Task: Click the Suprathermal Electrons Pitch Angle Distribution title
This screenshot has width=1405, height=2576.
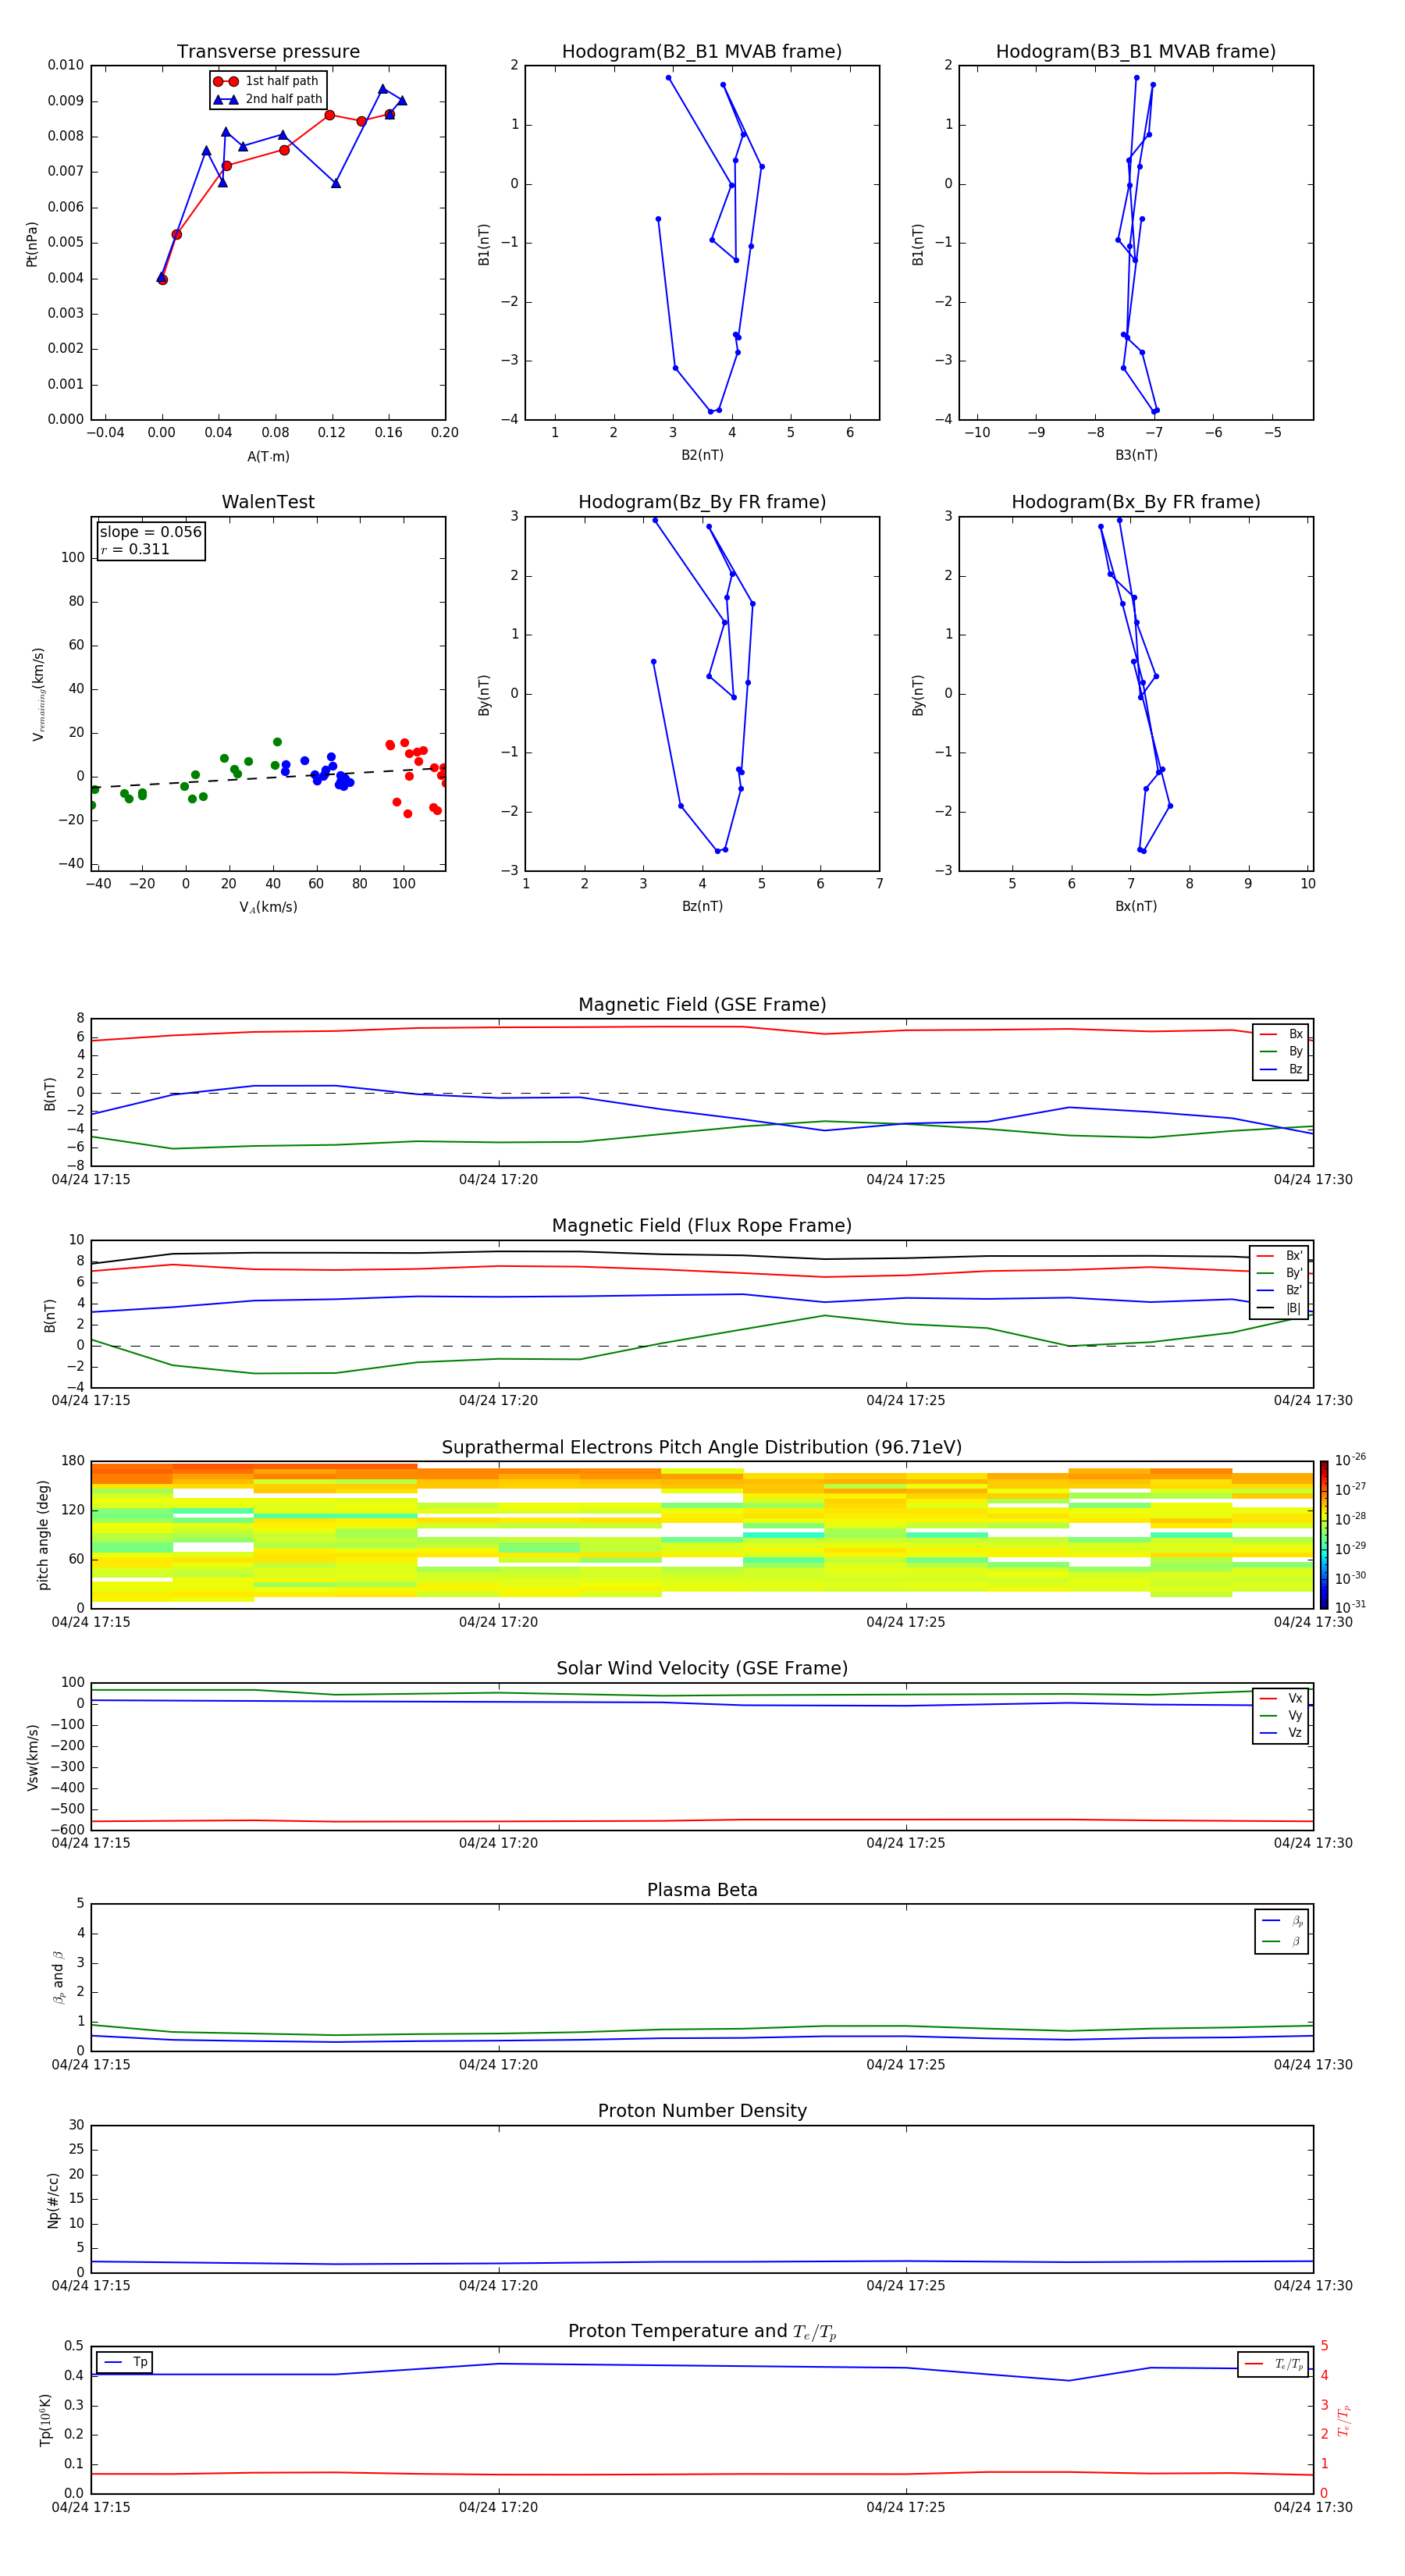Action: [x=702, y=1448]
